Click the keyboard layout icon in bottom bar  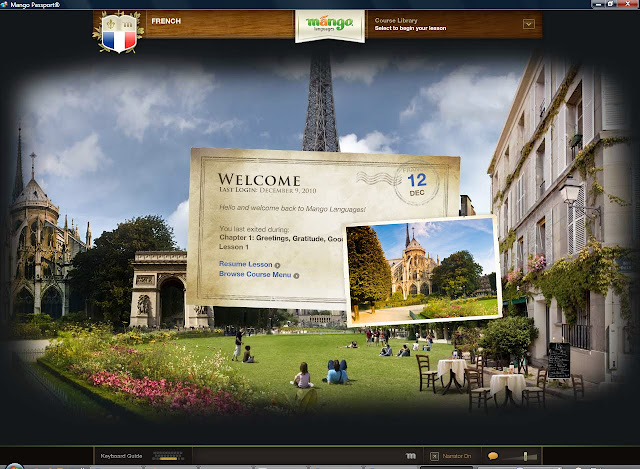click(168, 456)
